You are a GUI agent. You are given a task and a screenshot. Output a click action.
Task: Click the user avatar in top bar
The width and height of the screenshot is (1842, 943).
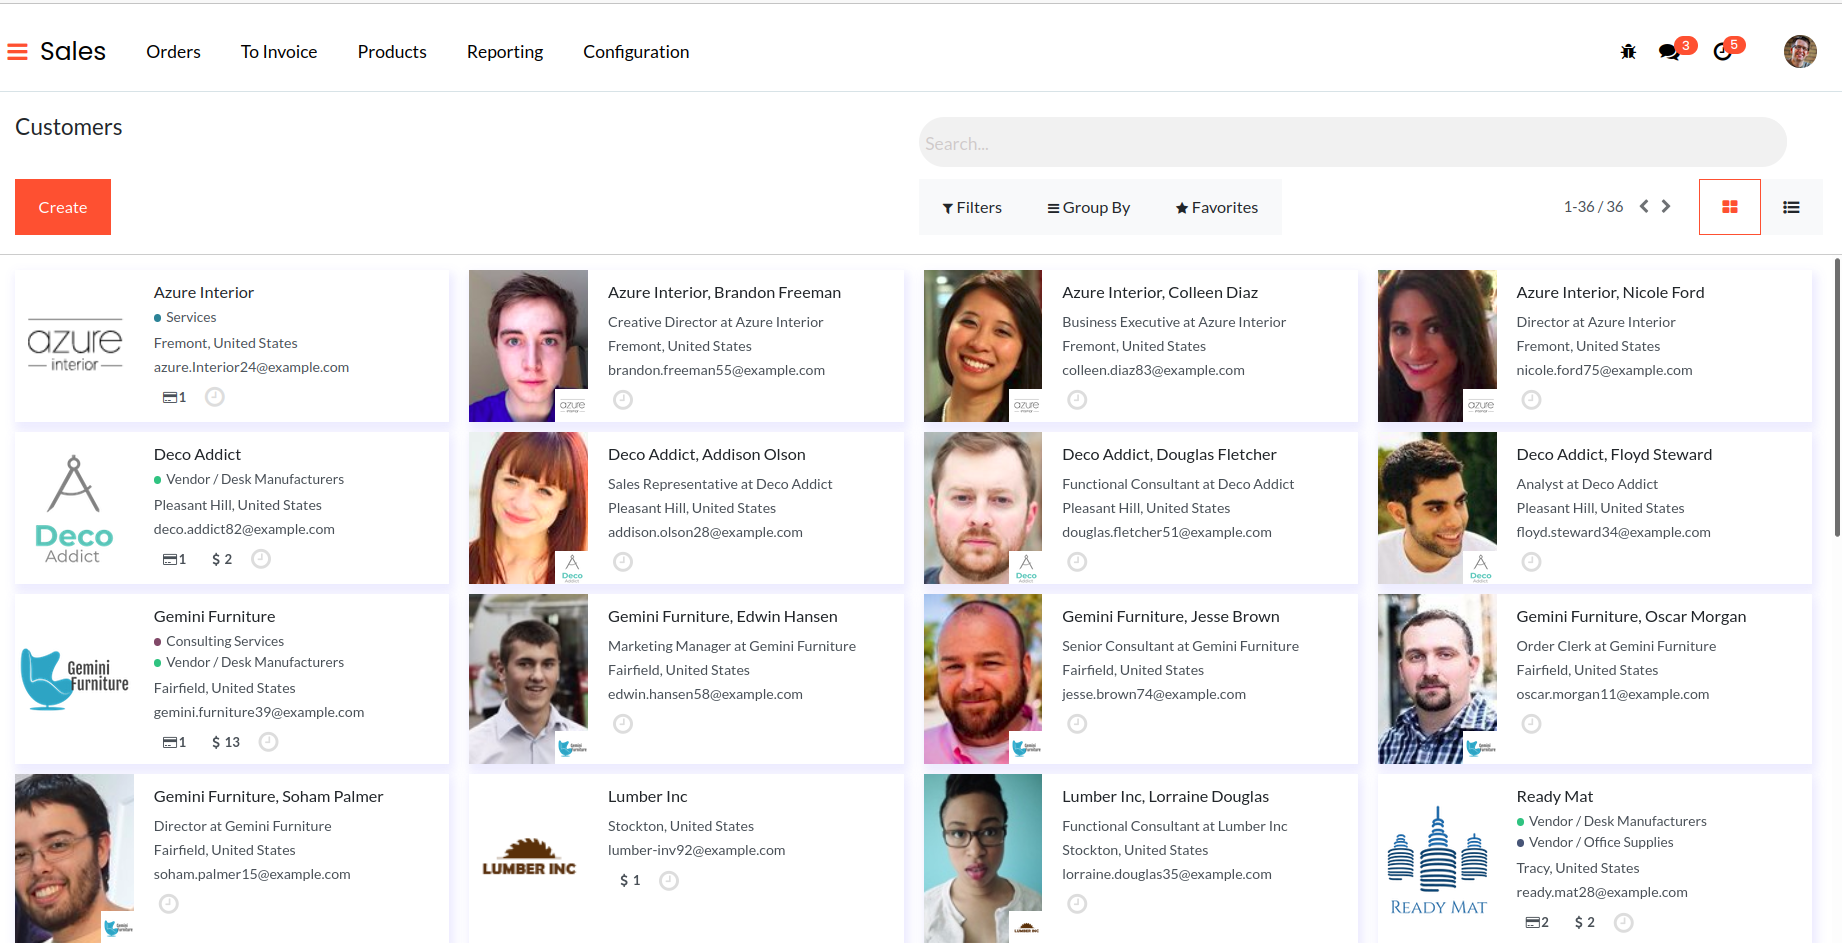1799,51
